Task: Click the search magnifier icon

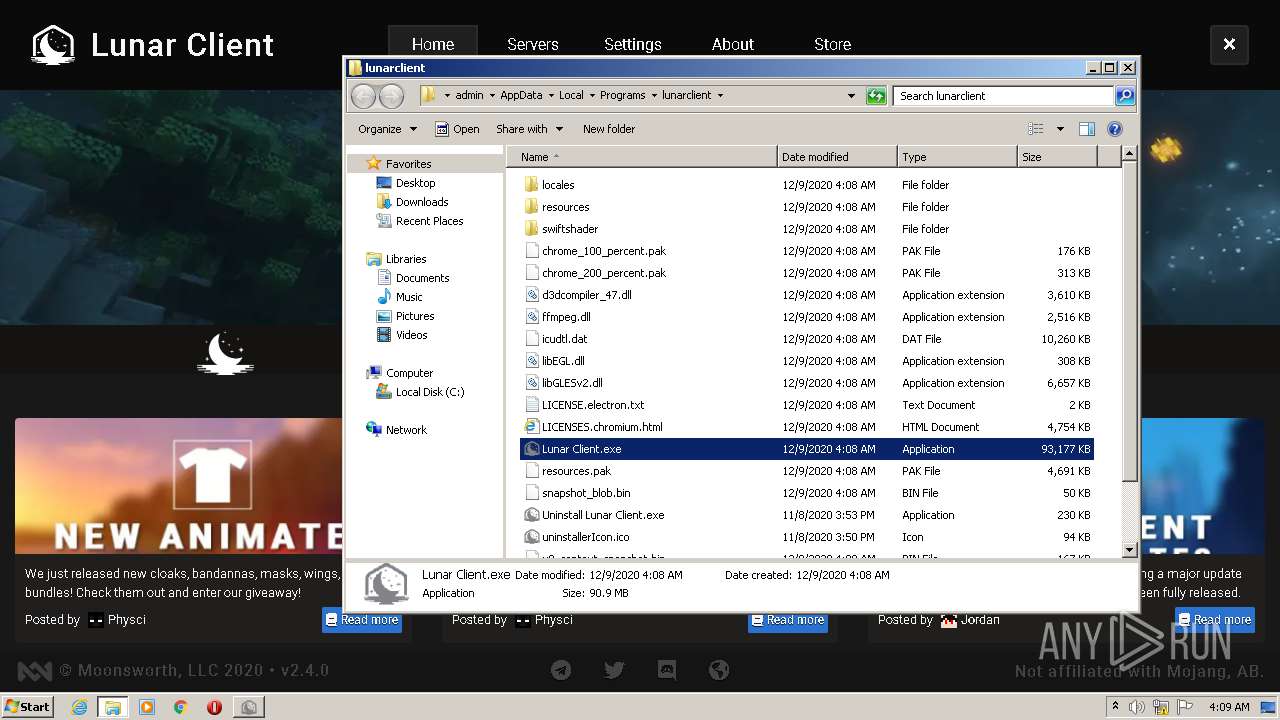Action: click(x=1124, y=96)
